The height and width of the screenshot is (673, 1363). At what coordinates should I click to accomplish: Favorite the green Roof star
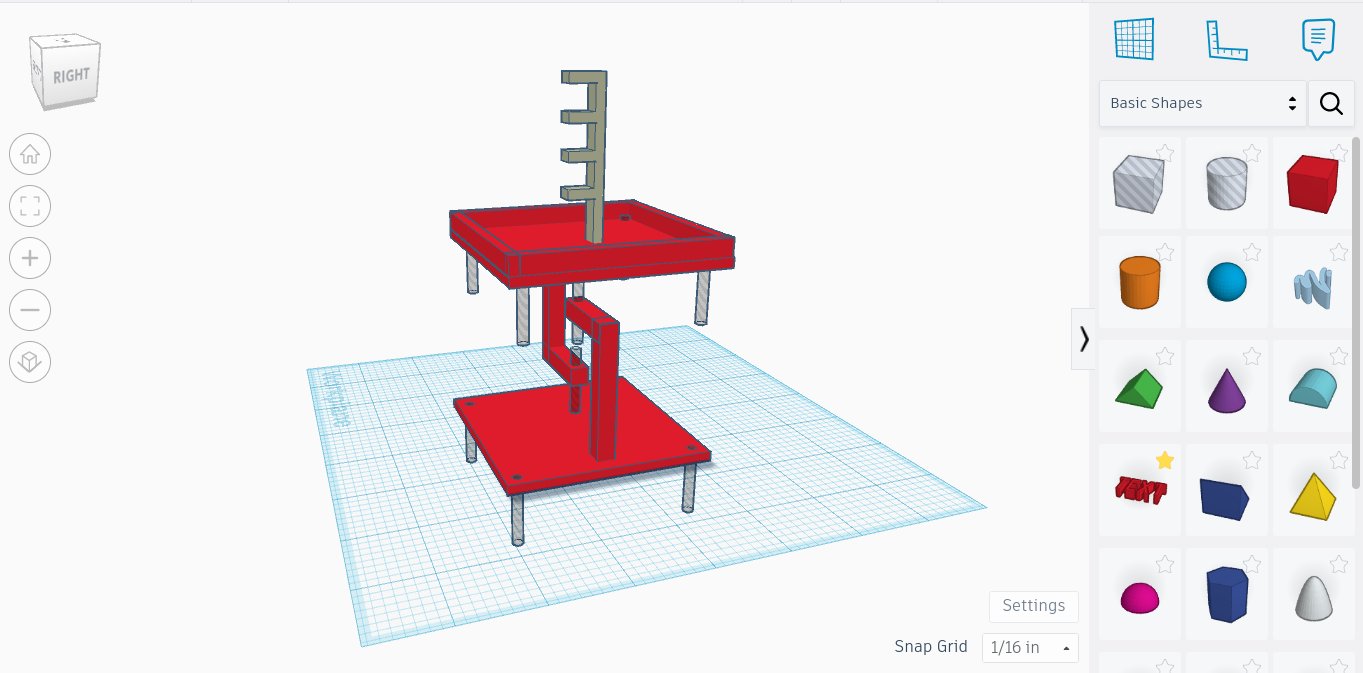coord(1165,356)
